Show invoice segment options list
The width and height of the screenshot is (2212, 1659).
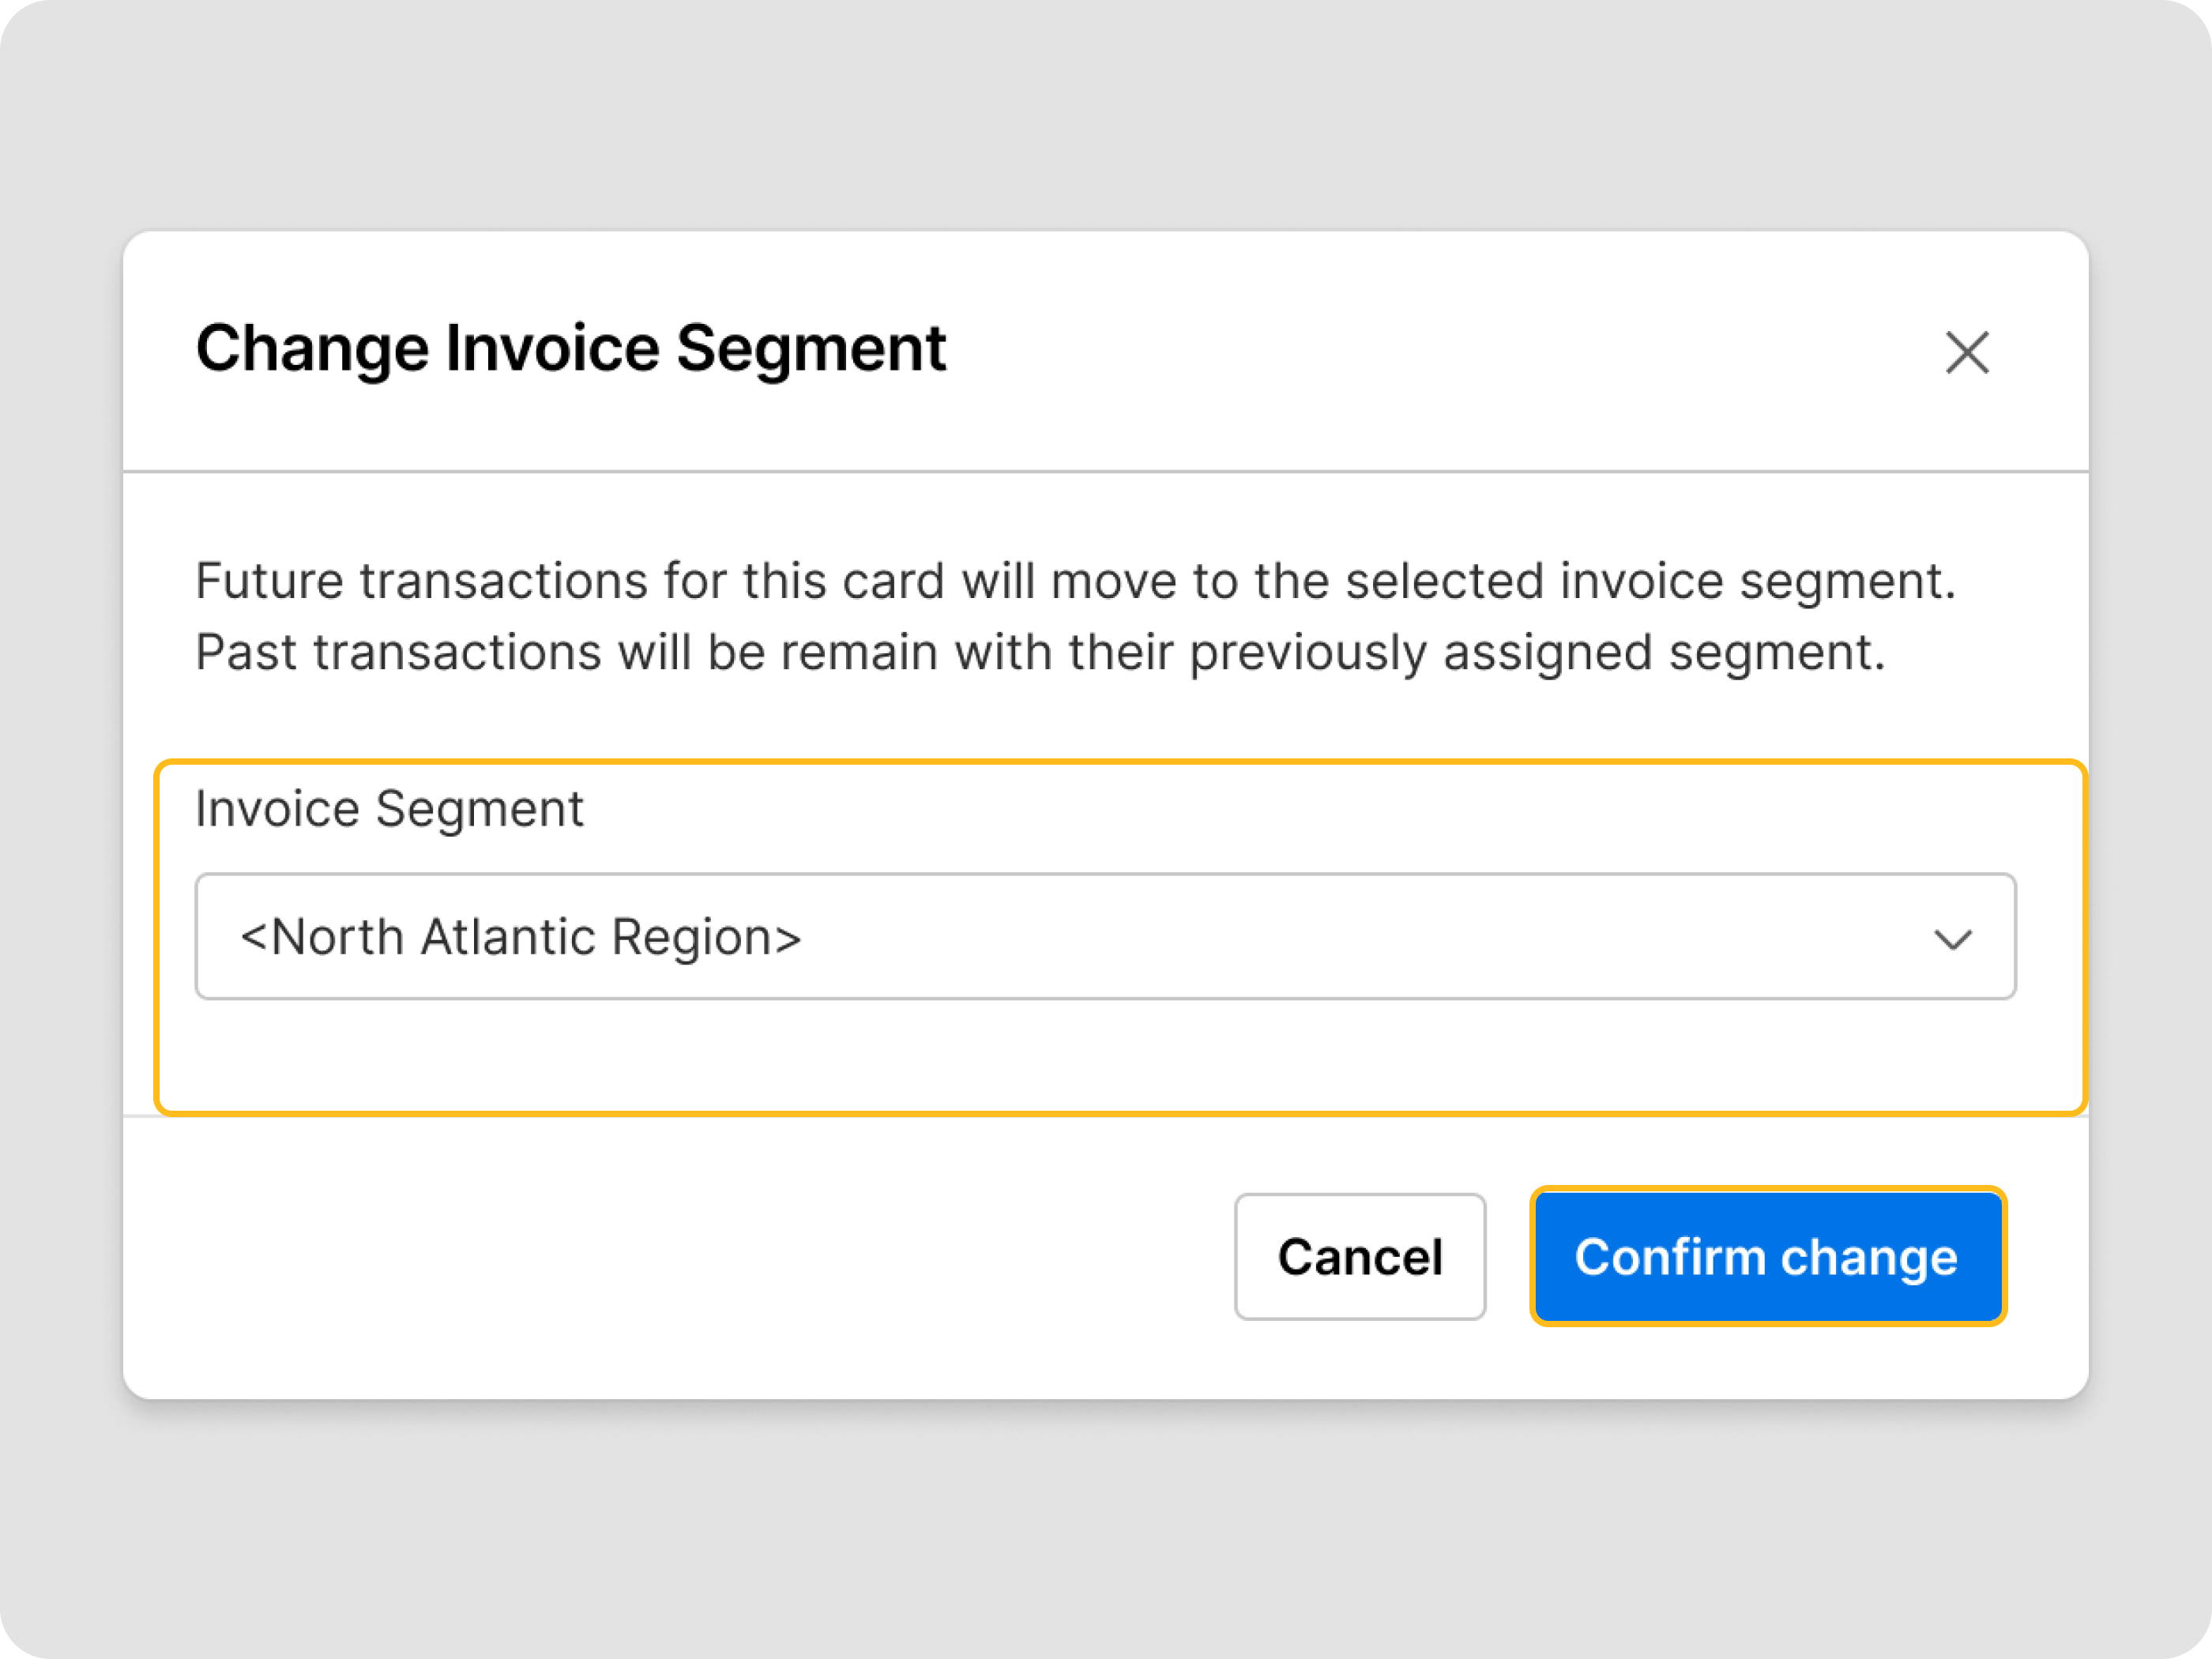tap(1104, 936)
